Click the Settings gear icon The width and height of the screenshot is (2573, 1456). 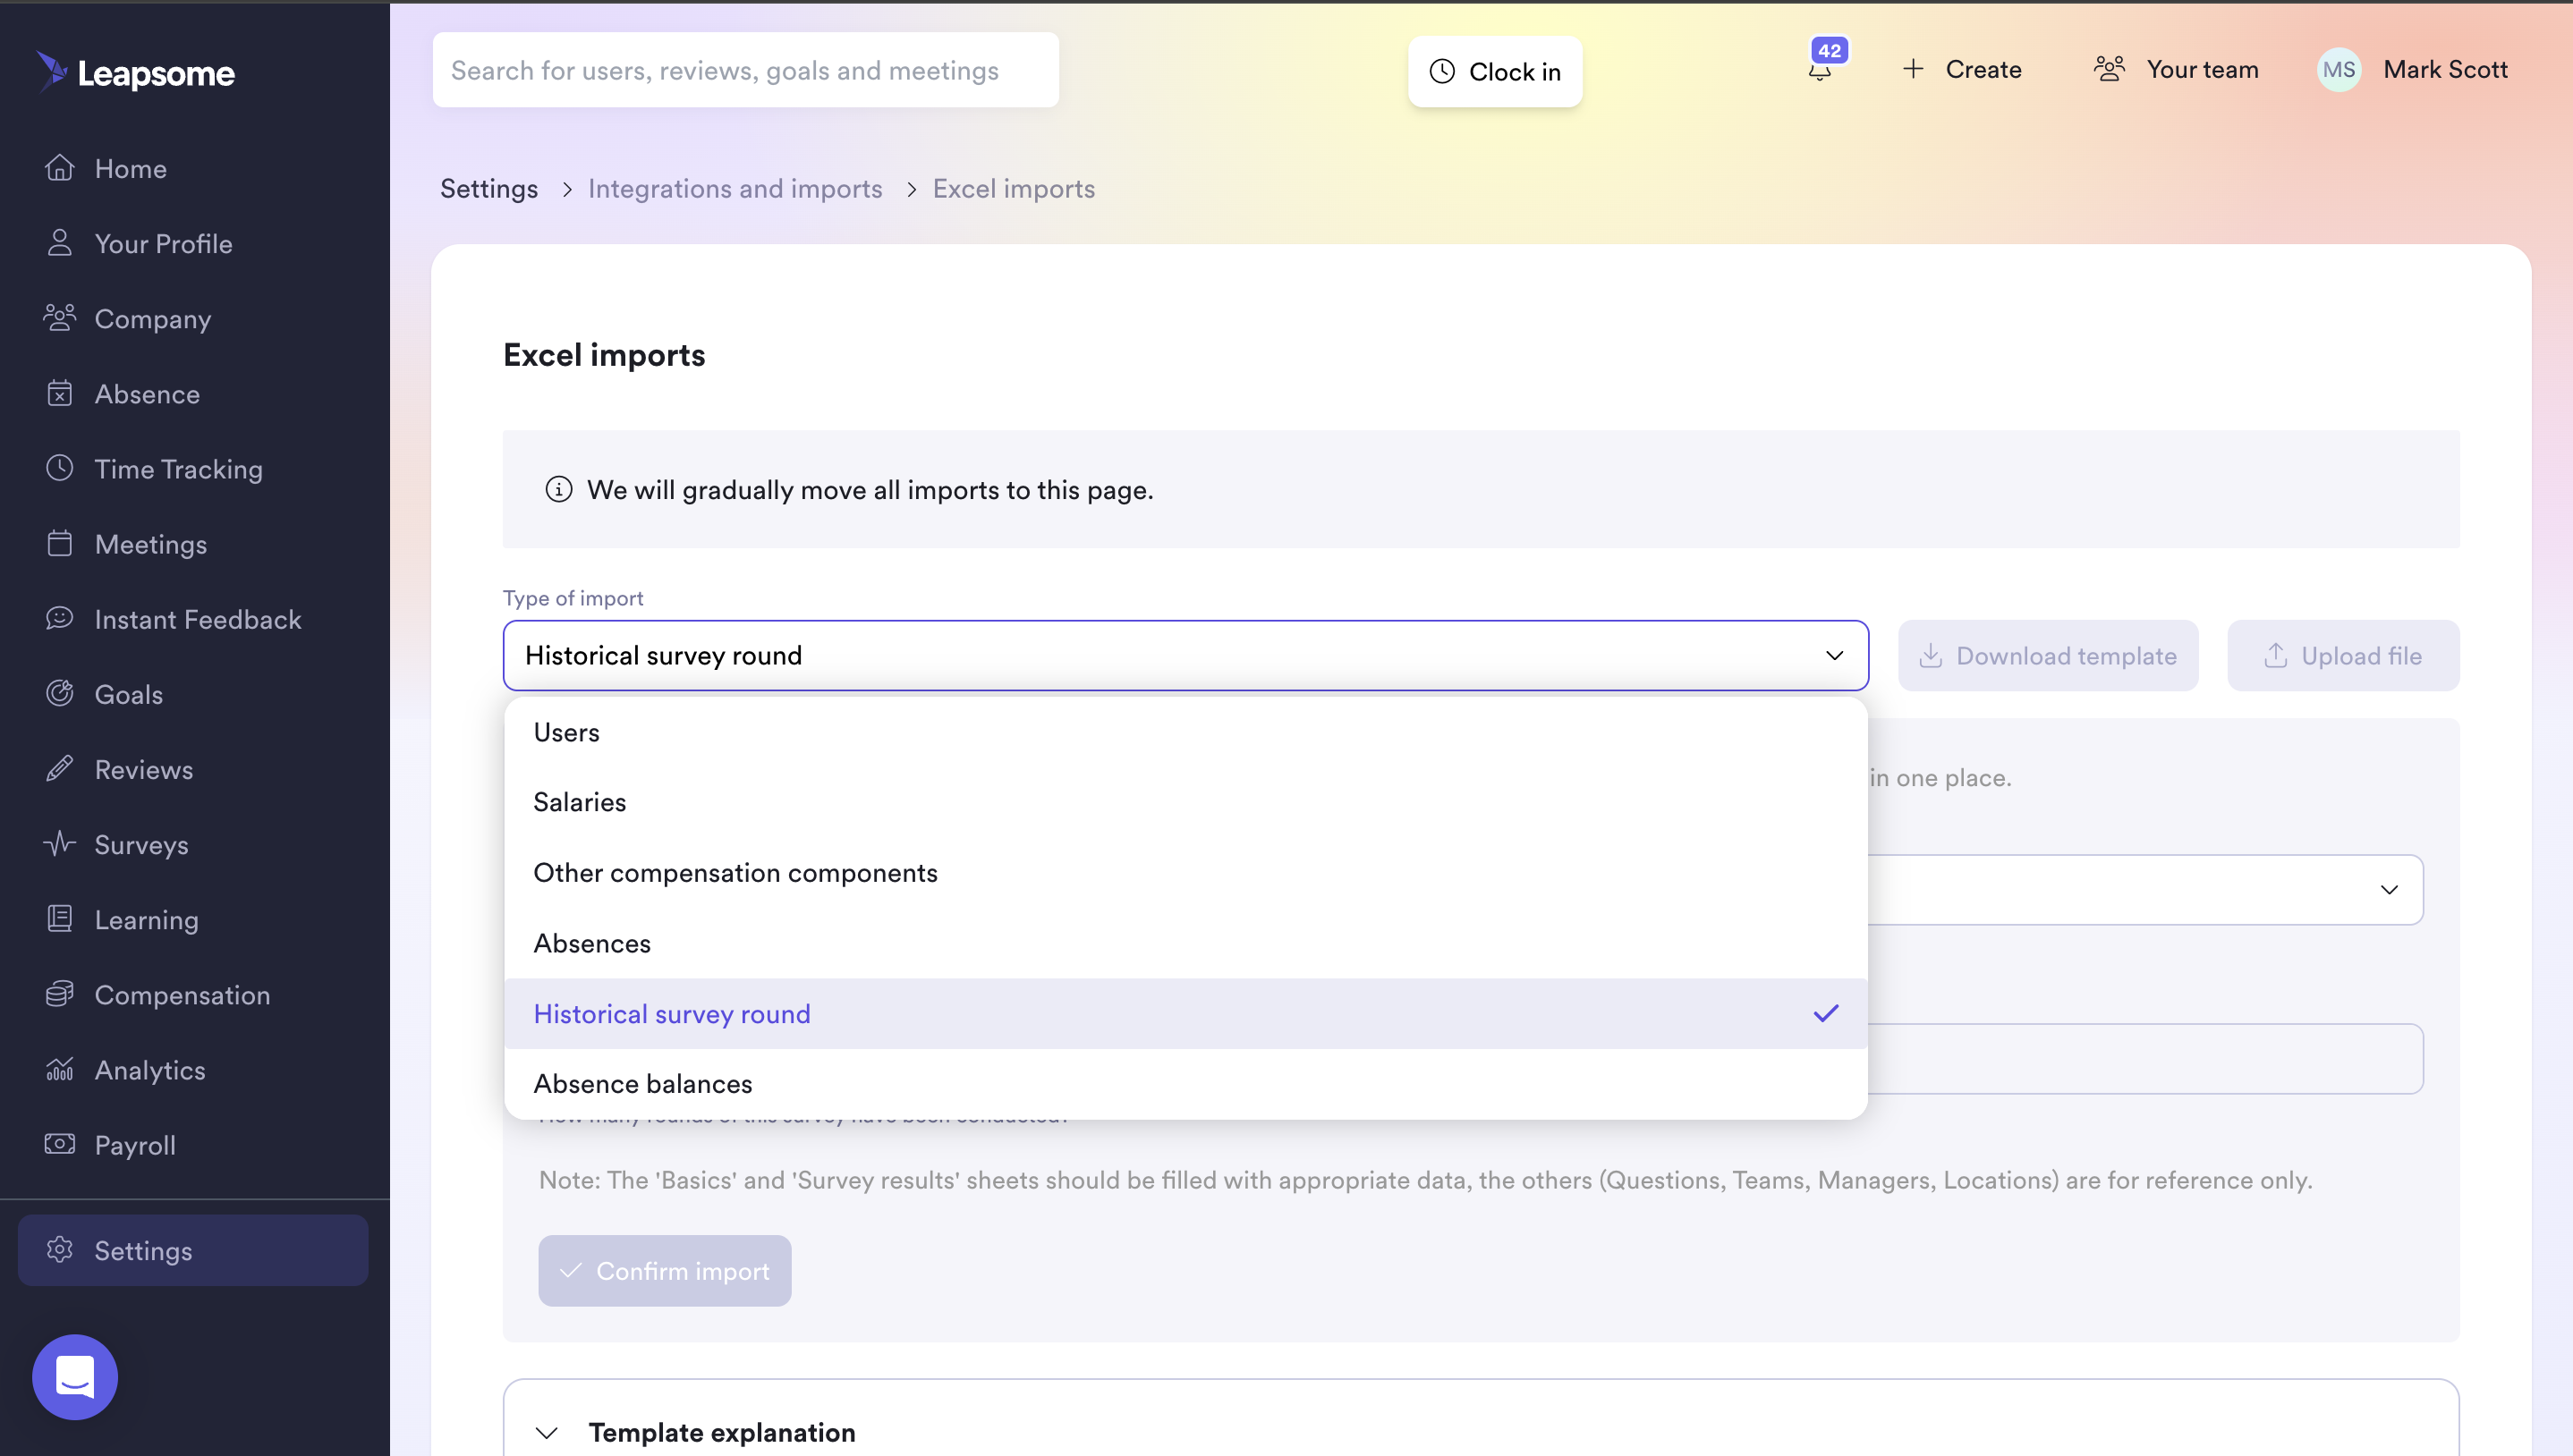point(60,1250)
